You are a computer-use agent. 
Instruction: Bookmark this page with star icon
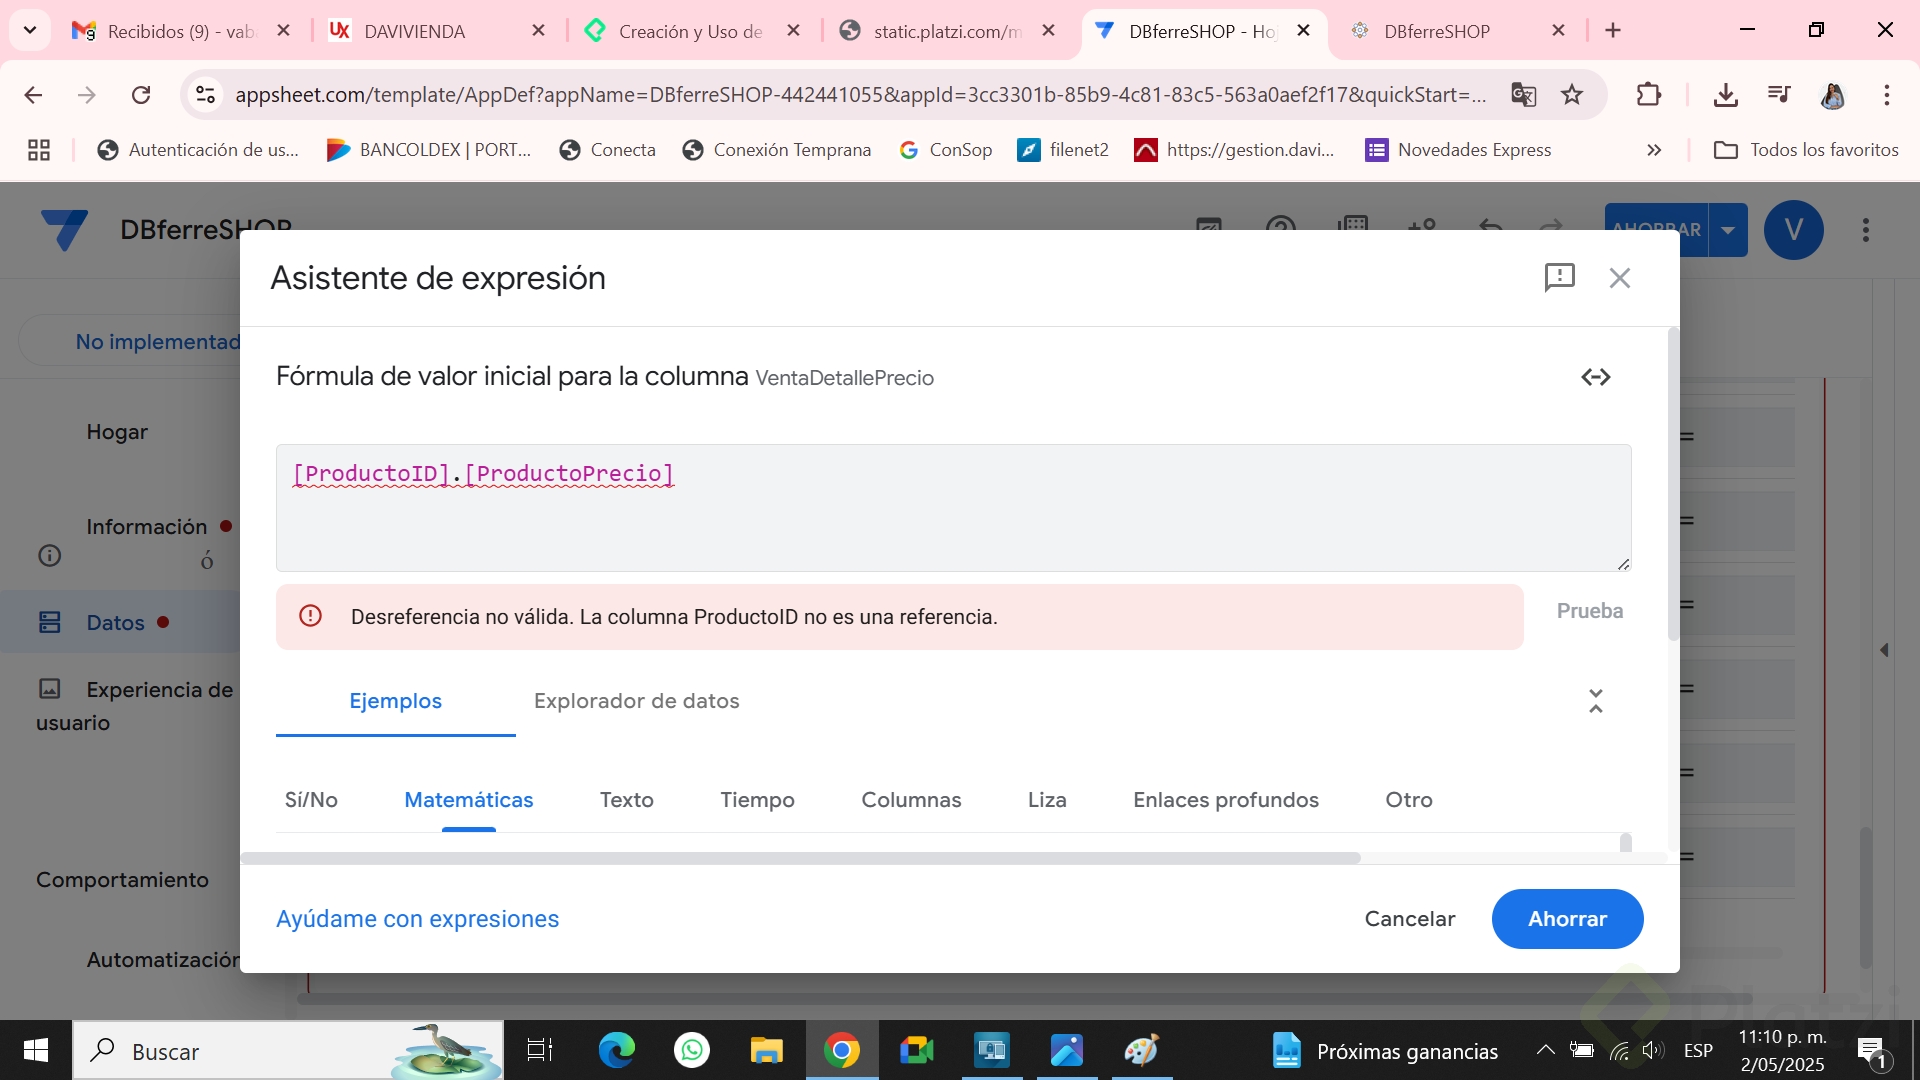pyautogui.click(x=1572, y=95)
